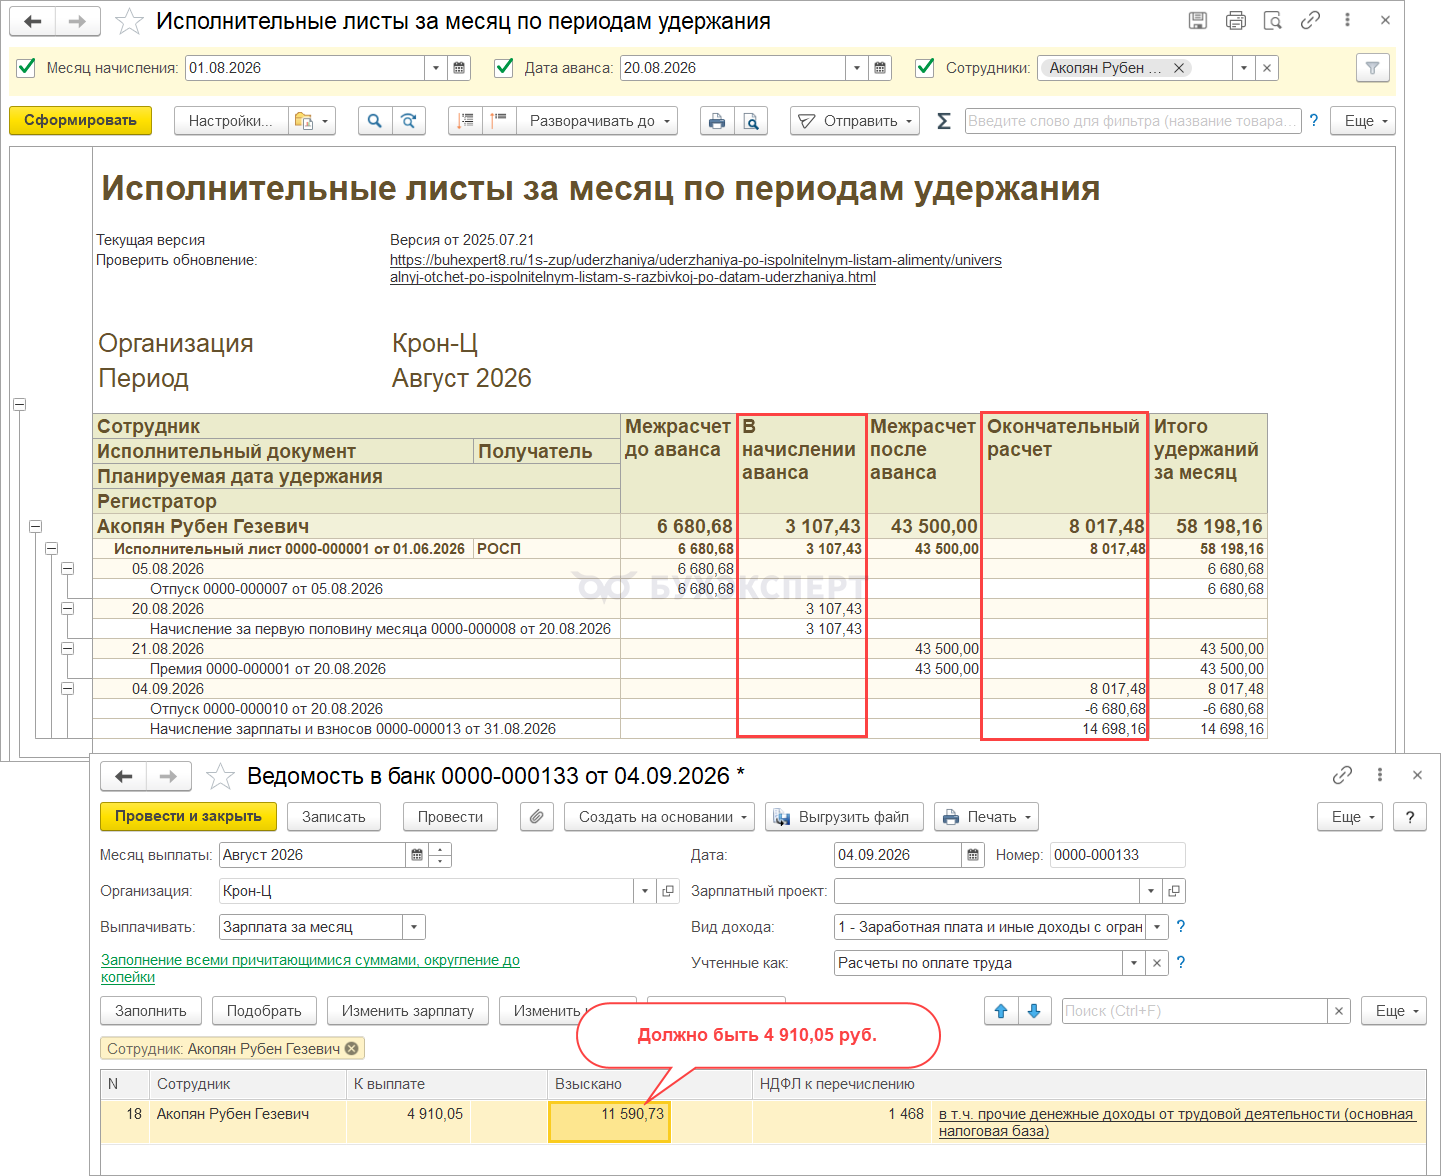
Task: Open the Организация dropdown
Action: coord(645,891)
